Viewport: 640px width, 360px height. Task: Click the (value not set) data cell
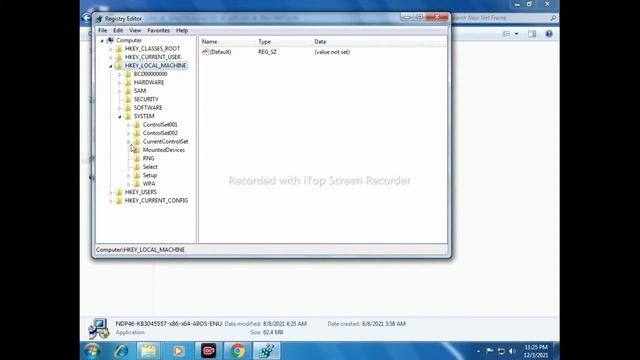332,52
